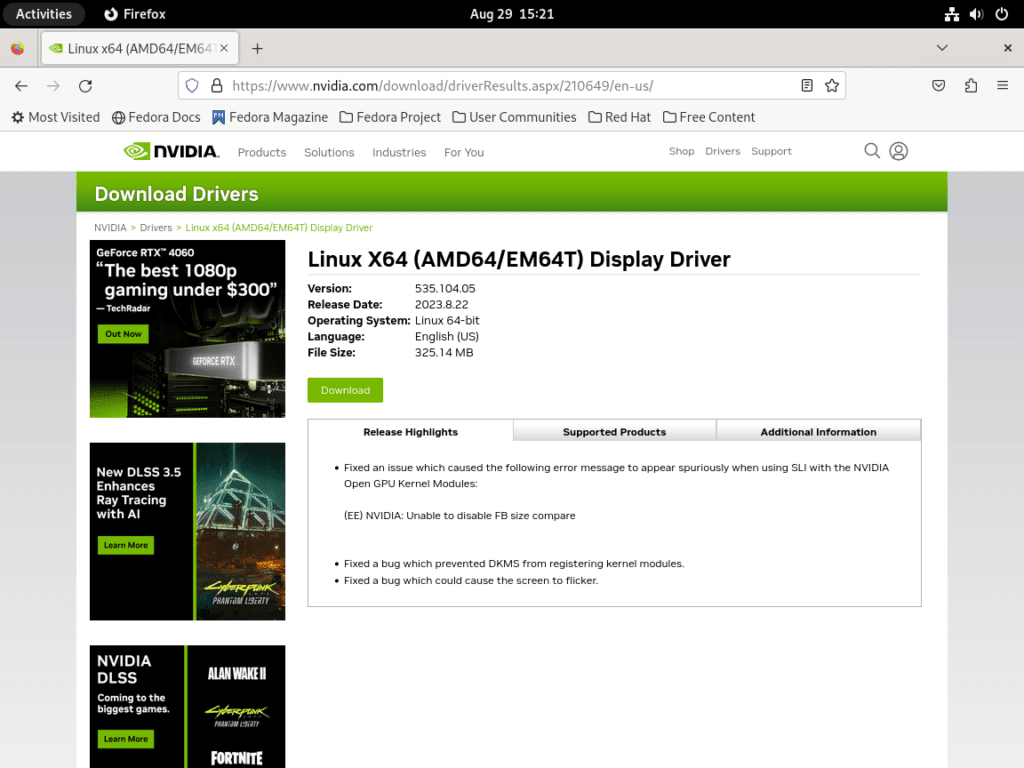The height and width of the screenshot is (768, 1024).
Task: Open the Drivers breadcrumb link
Action: [x=156, y=227]
